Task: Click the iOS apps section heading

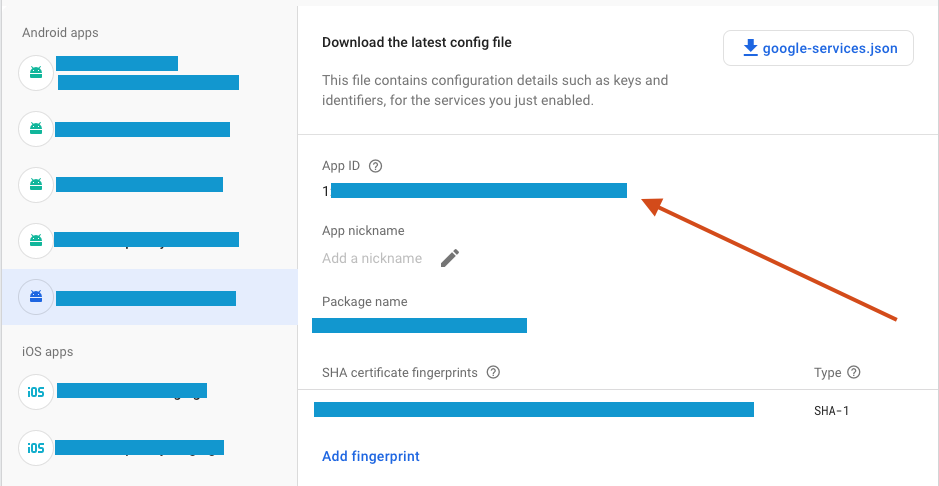Action: pos(47,352)
